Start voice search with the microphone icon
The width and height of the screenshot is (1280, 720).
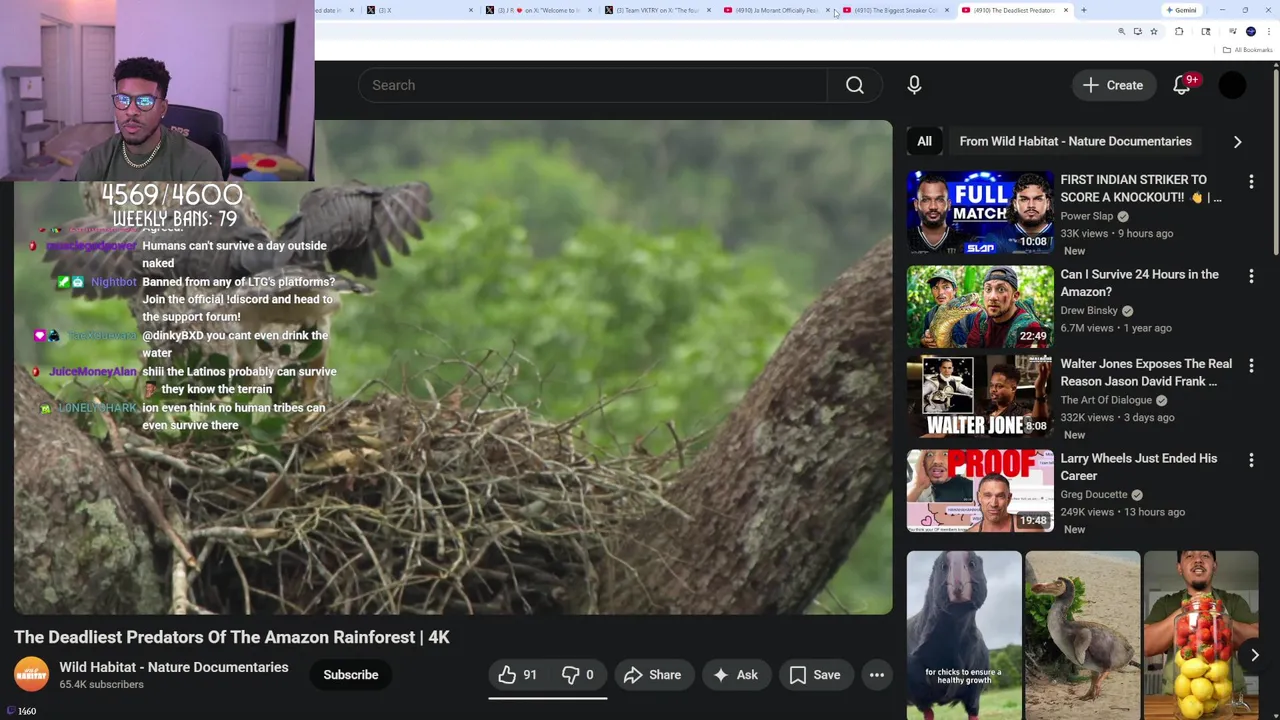[914, 85]
